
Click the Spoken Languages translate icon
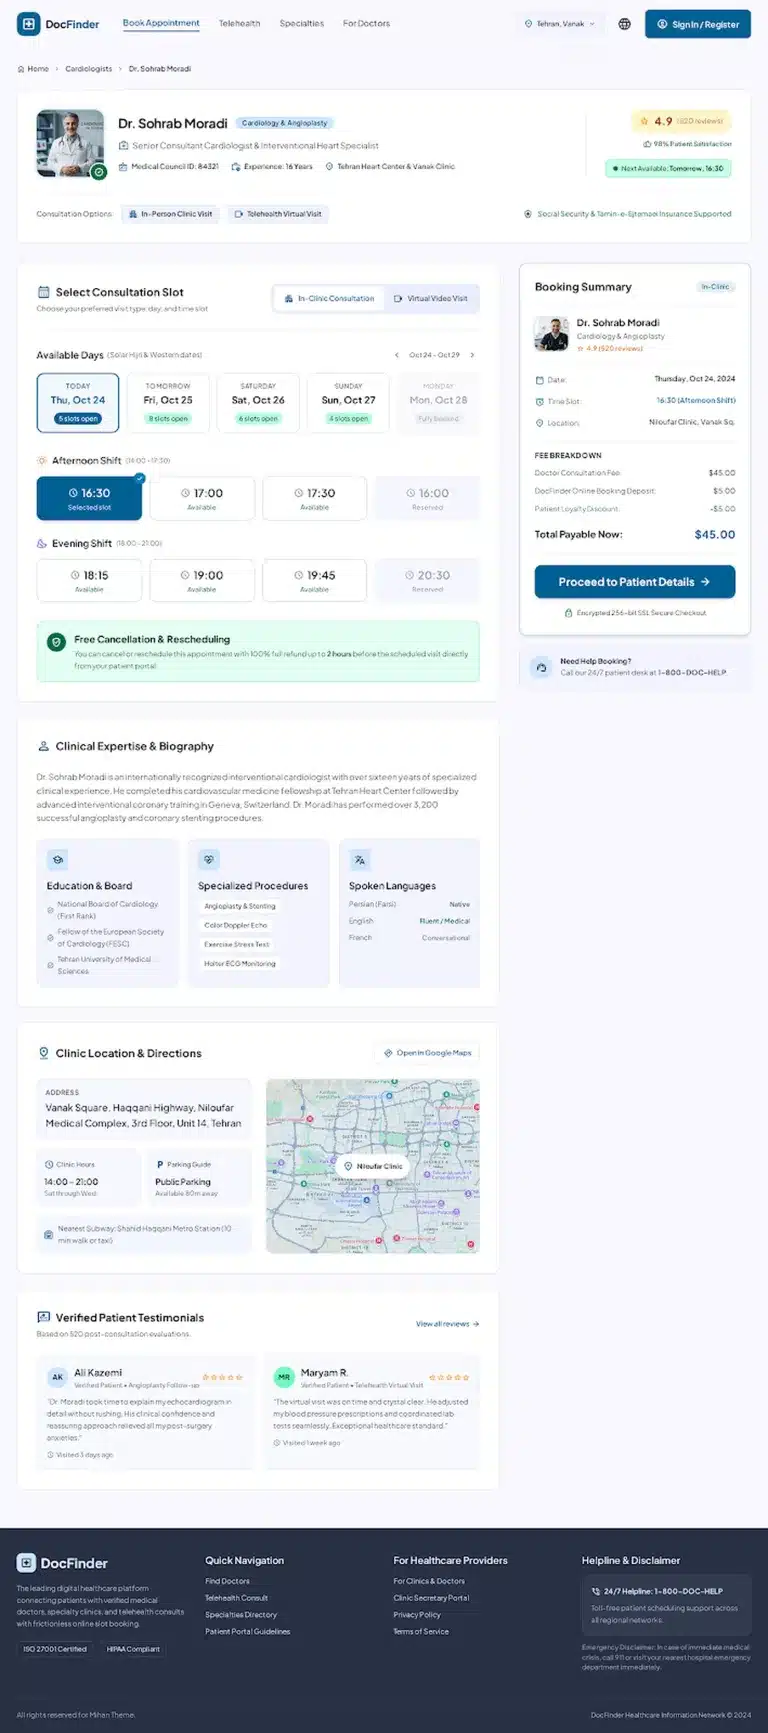point(360,860)
